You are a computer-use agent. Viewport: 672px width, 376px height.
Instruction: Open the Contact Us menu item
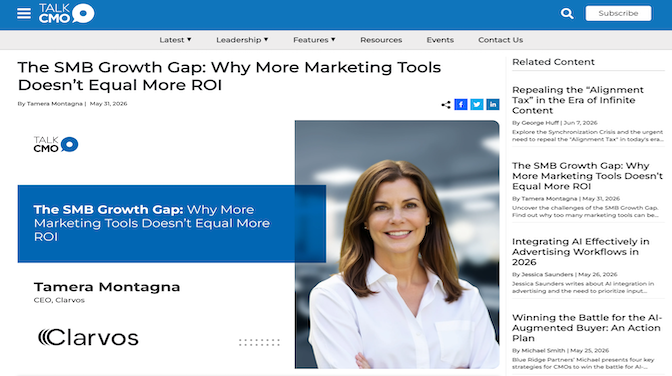[x=501, y=40]
